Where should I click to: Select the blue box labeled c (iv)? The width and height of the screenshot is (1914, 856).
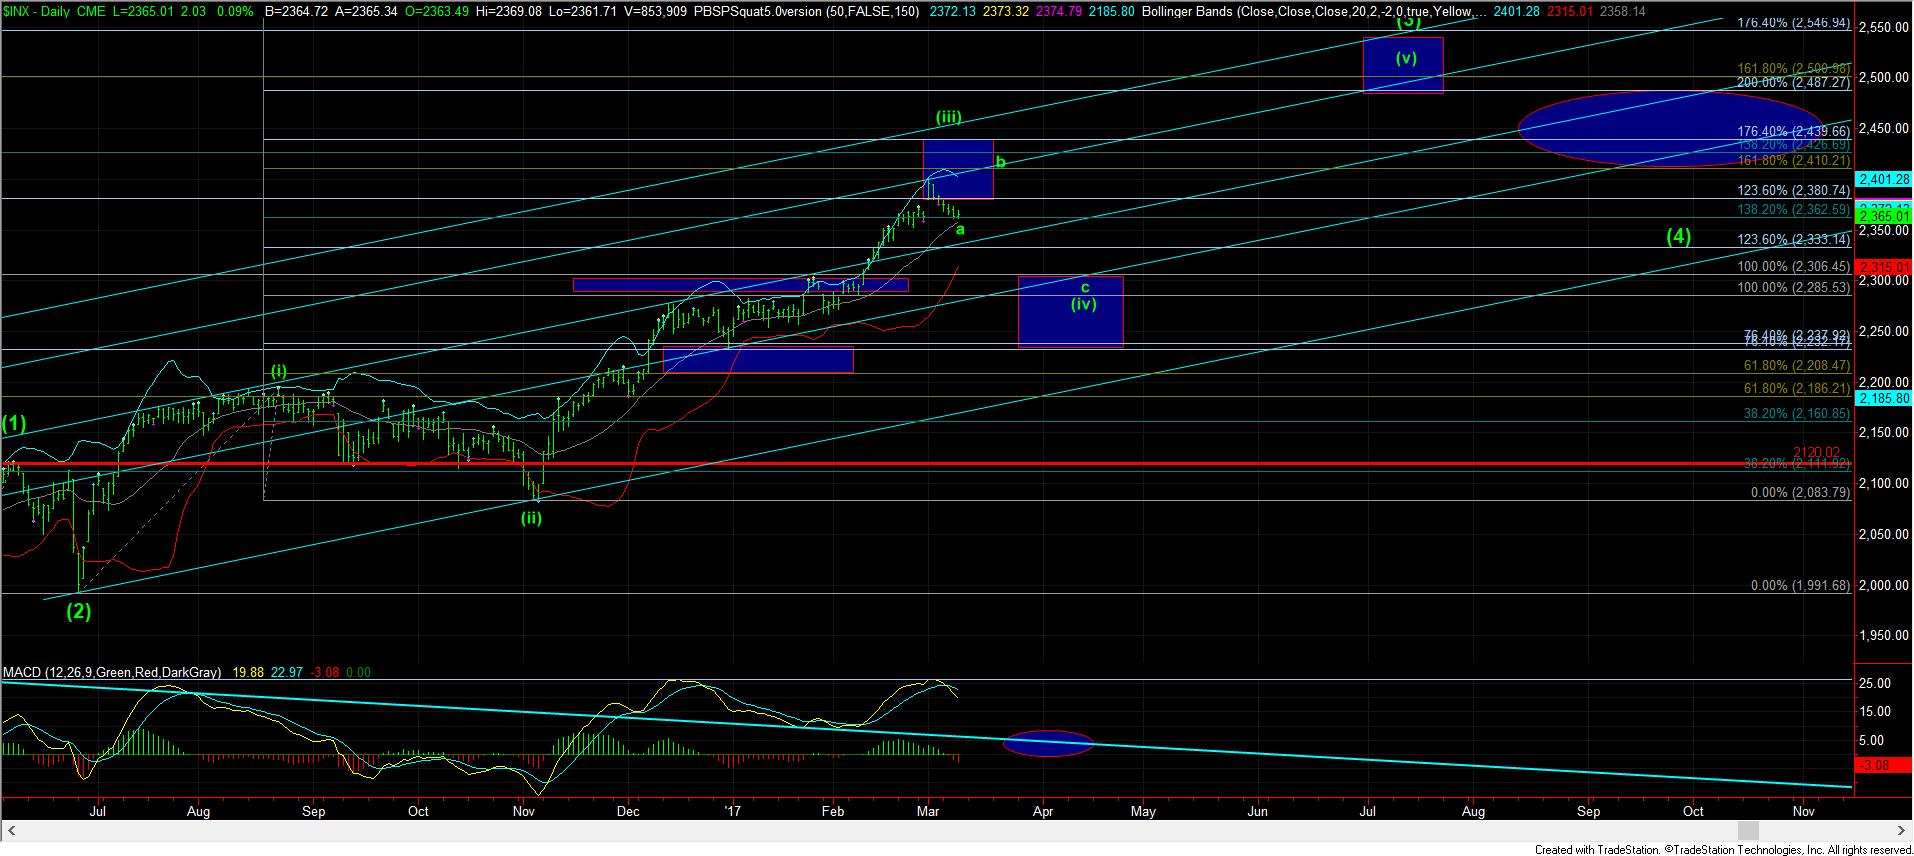click(1070, 312)
